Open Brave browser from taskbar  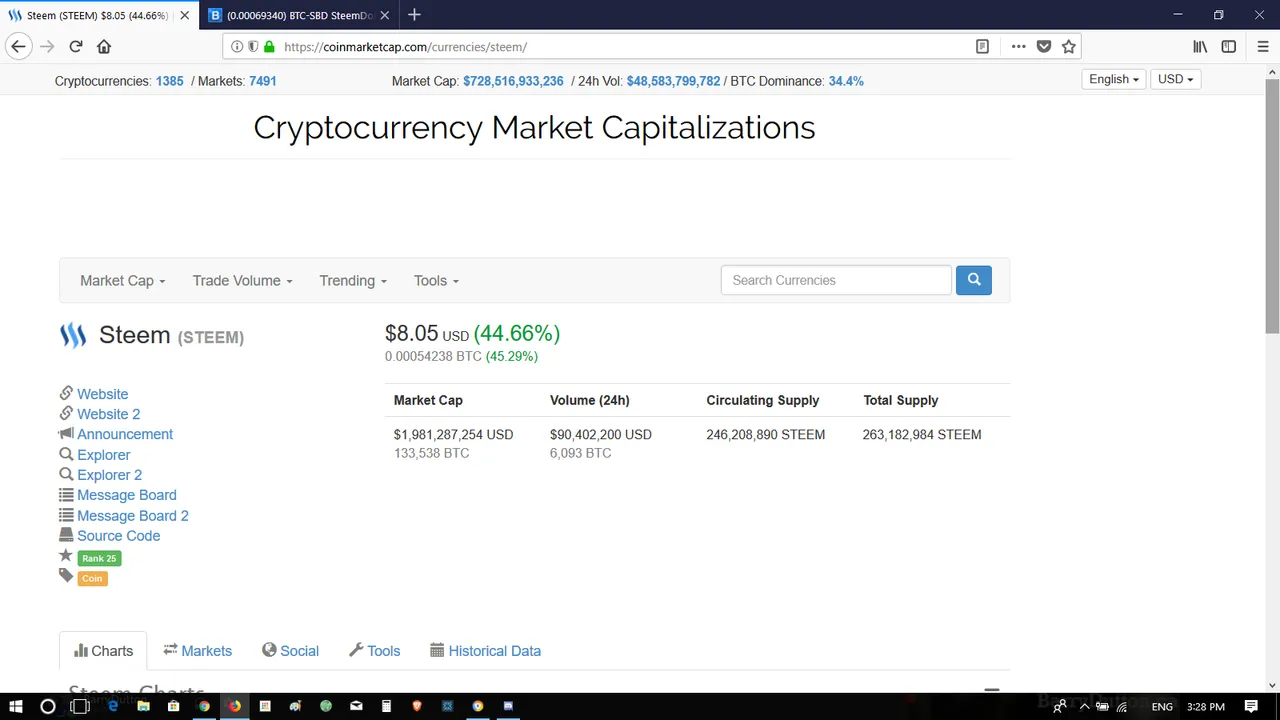416,706
